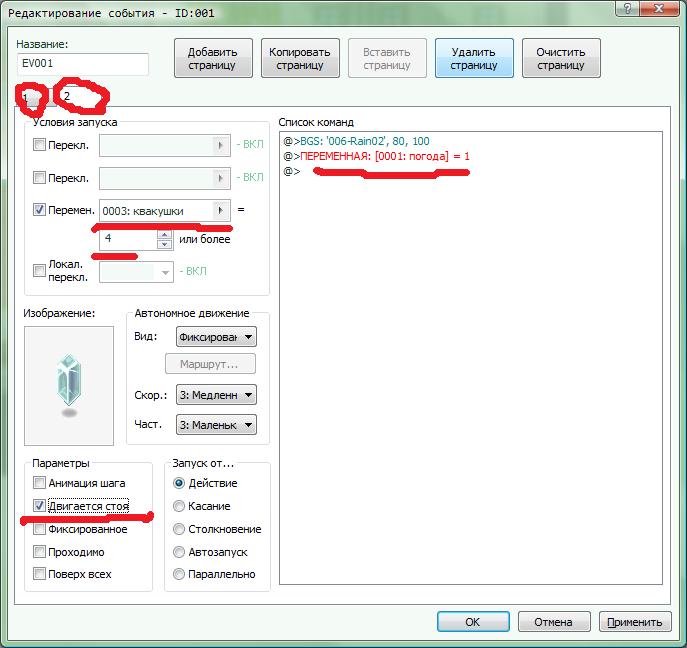Enable the Проходимо checkbox
Screen dimensions: 687x648
pyautogui.click(x=40, y=552)
